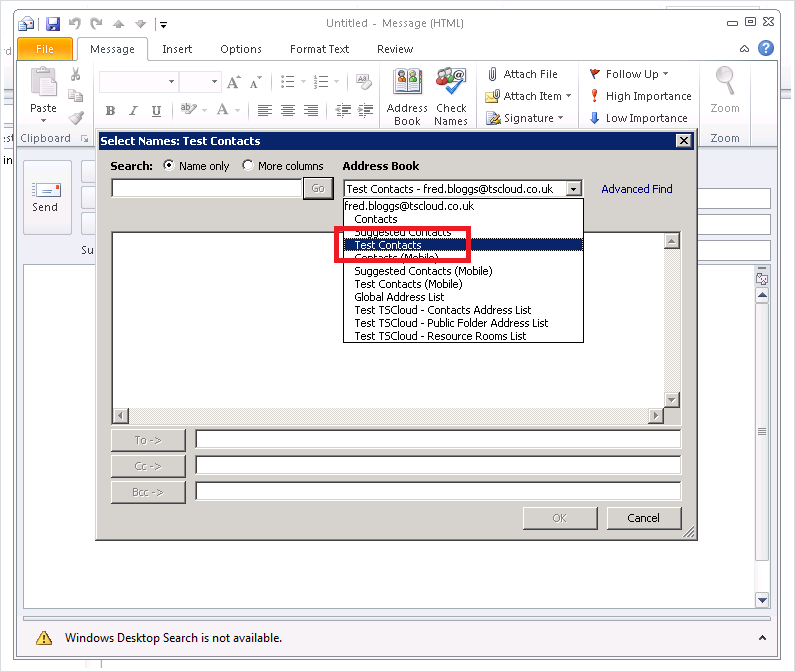Toggle Underline formatting
Screen dimensions: 795x672
tap(156, 111)
